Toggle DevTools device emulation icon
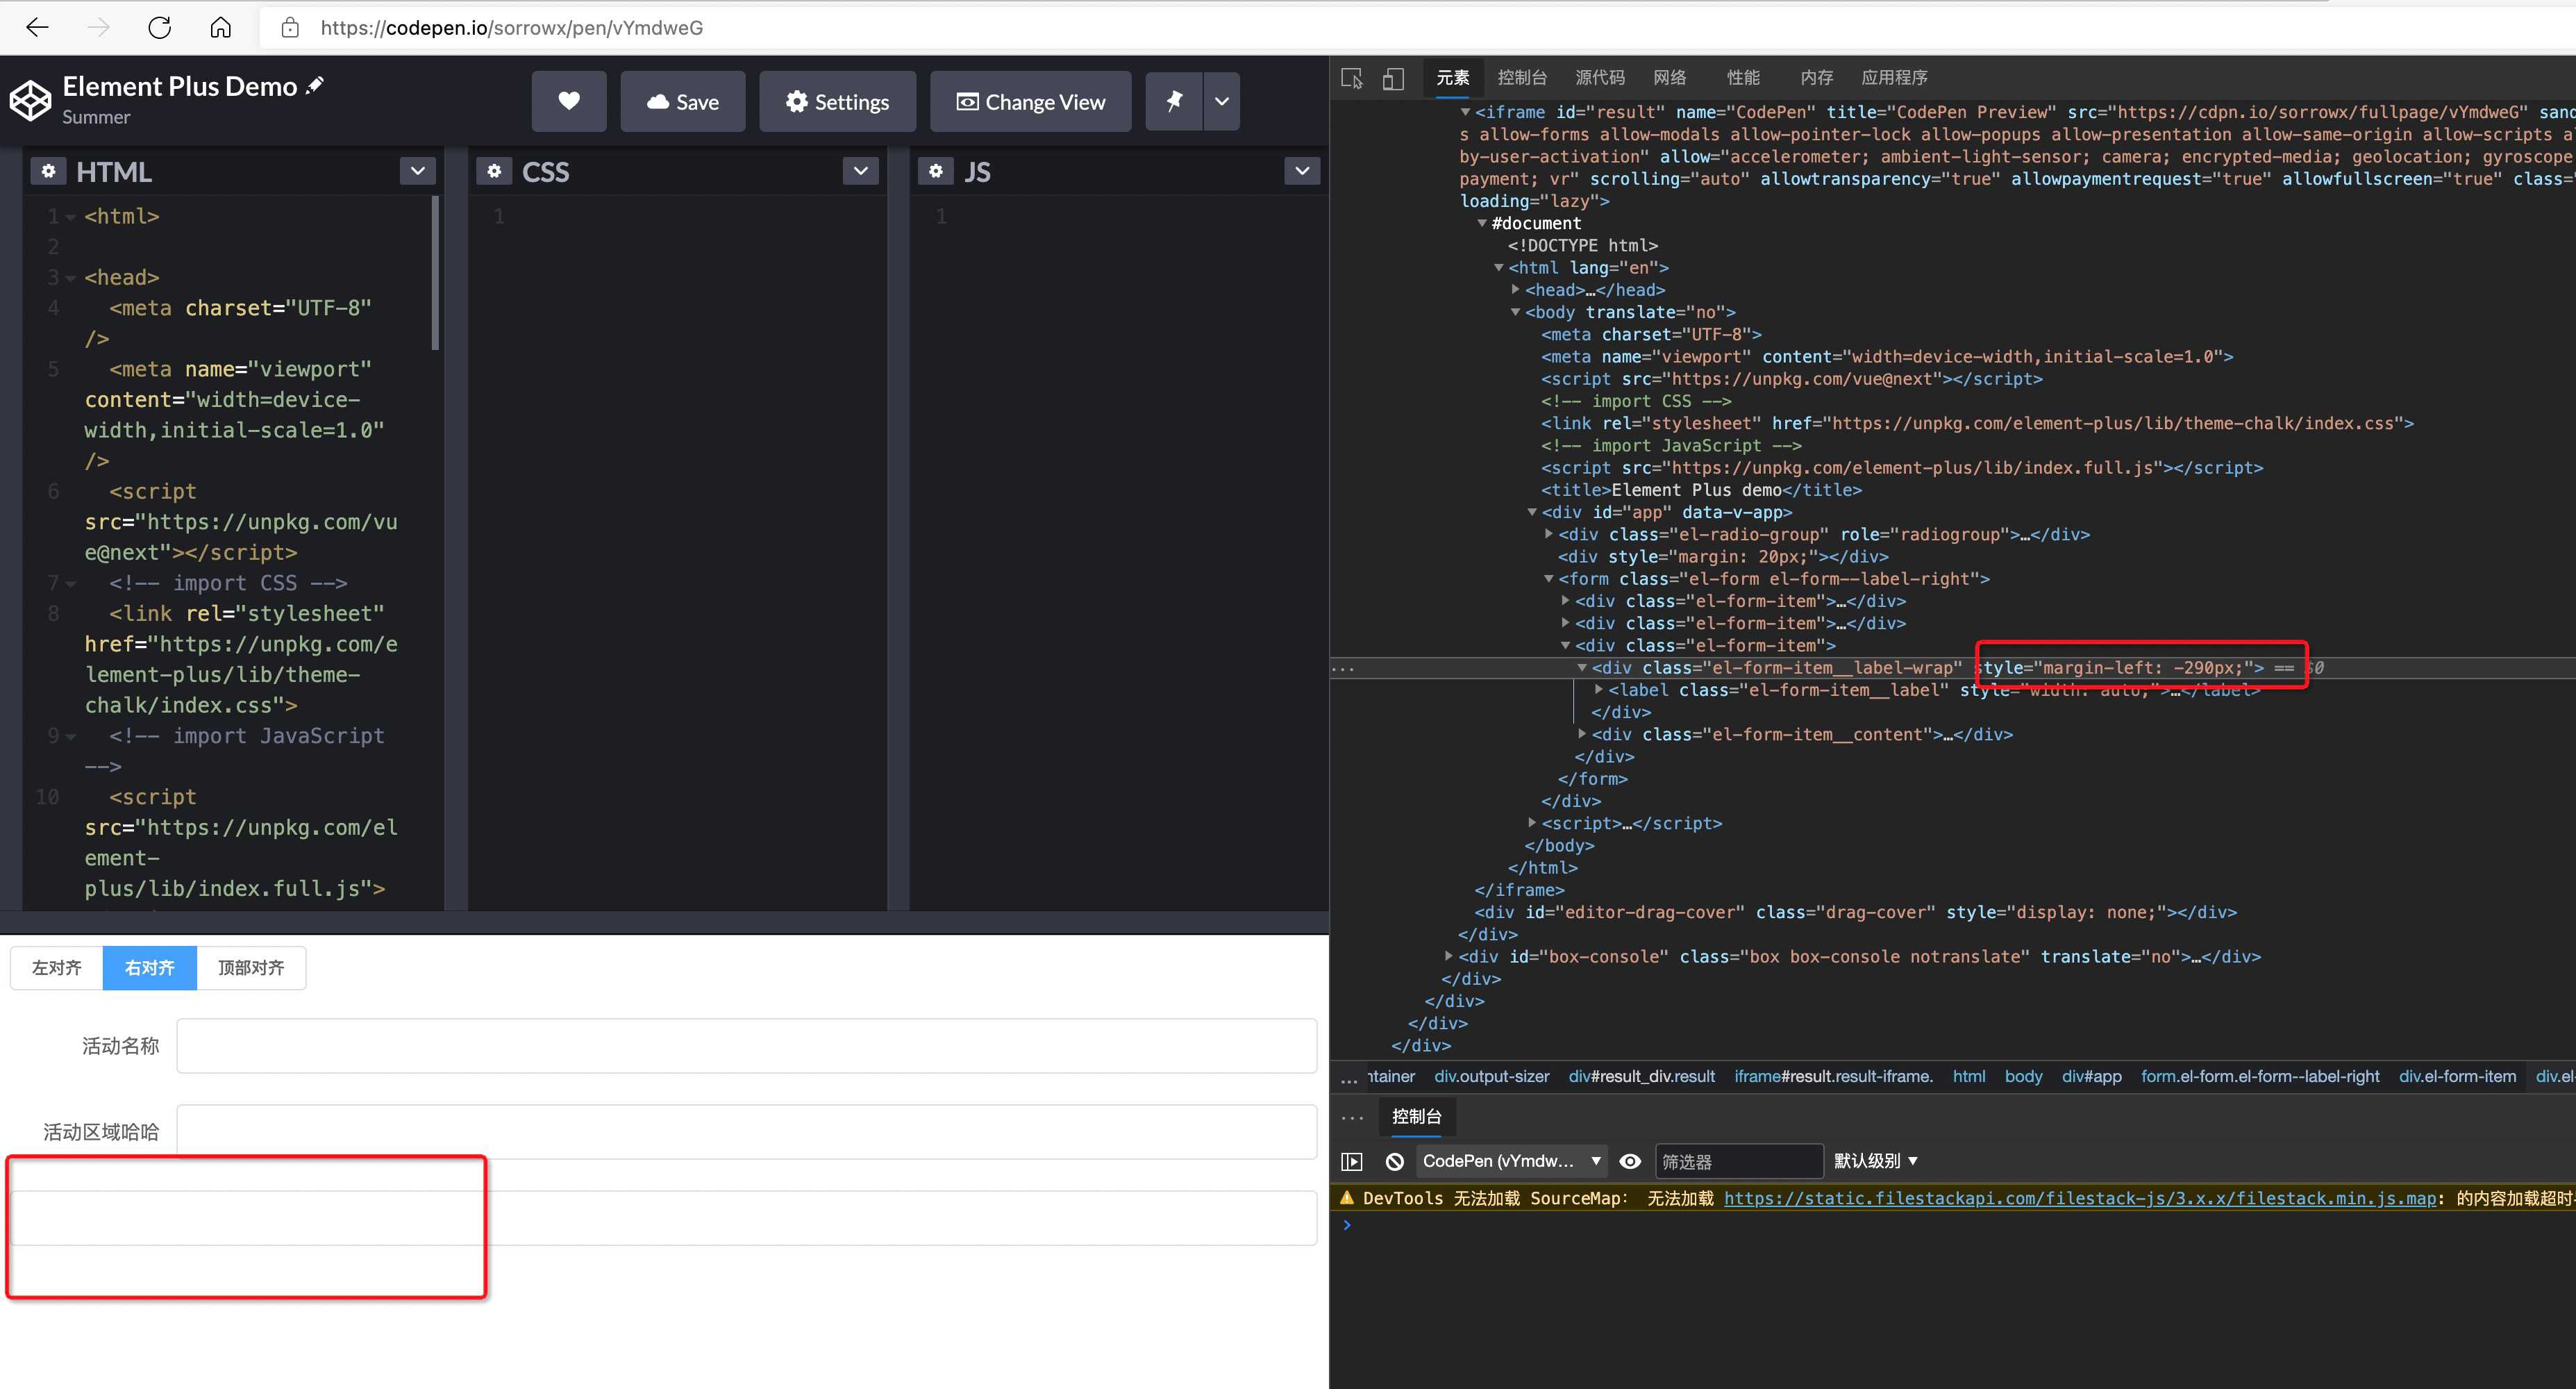2576x1389 pixels. point(1393,78)
